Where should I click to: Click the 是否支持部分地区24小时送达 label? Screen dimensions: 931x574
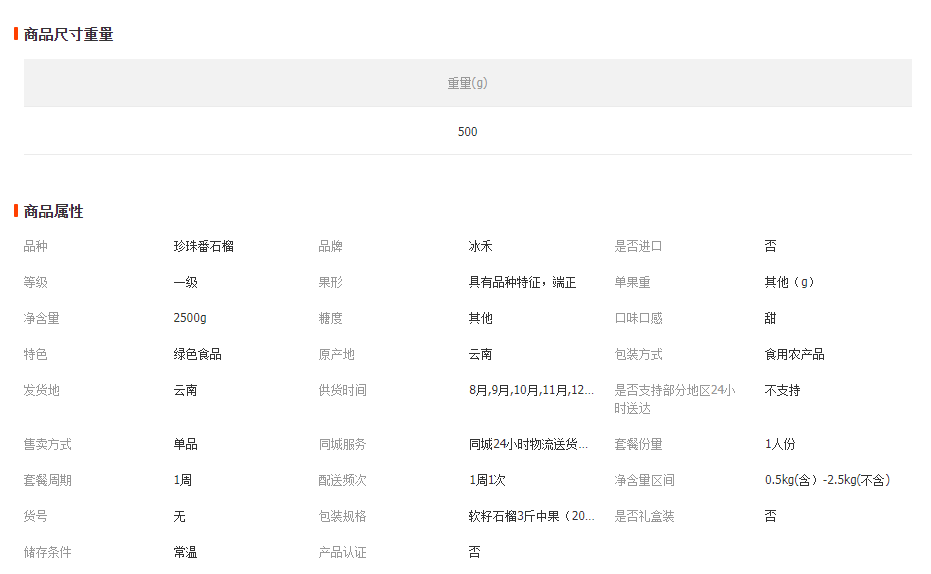point(674,399)
